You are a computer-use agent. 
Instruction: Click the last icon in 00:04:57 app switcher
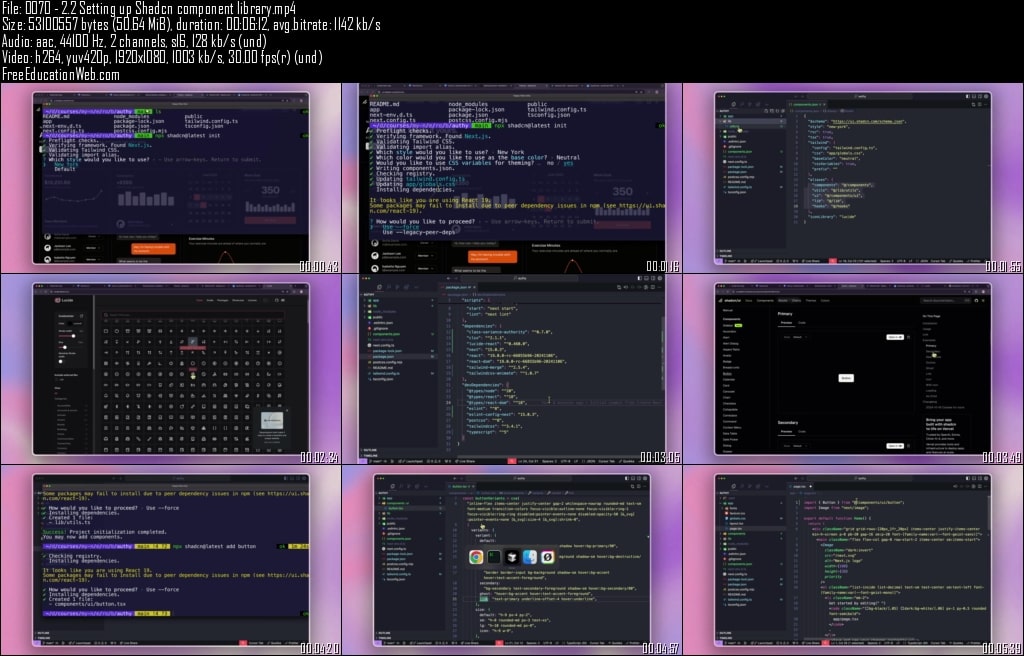click(548, 557)
